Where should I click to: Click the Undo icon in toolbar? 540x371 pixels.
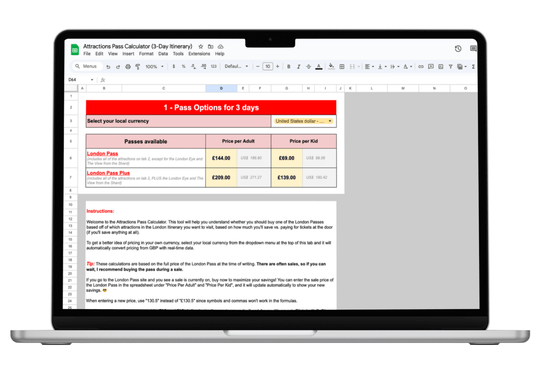(x=108, y=66)
